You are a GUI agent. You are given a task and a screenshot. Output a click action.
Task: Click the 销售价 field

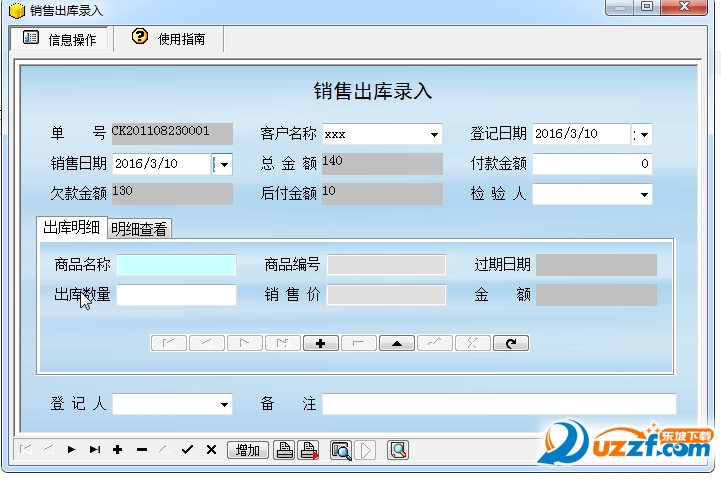point(386,295)
